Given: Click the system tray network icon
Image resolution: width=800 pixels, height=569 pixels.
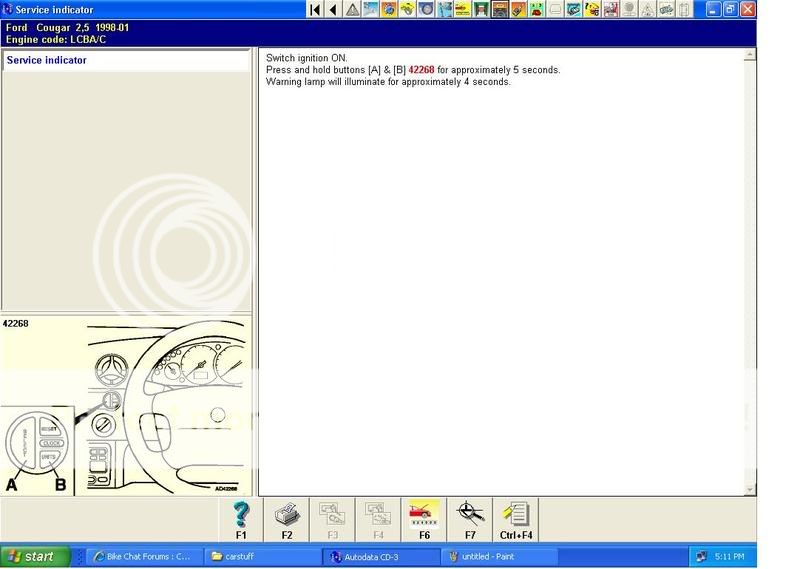Looking at the screenshot, I should (x=702, y=557).
